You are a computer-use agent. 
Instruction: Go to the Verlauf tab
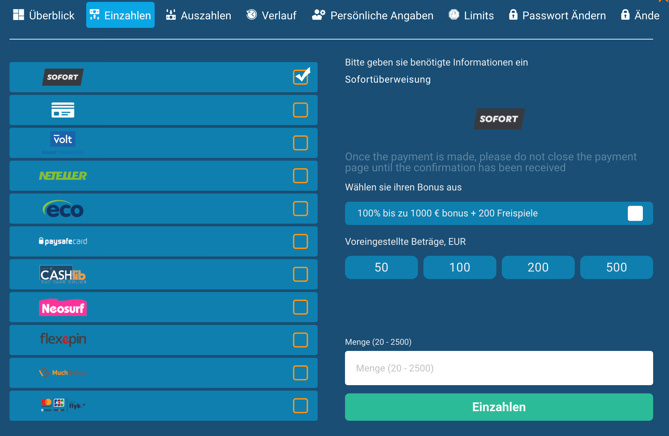click(x=271, y=15)
